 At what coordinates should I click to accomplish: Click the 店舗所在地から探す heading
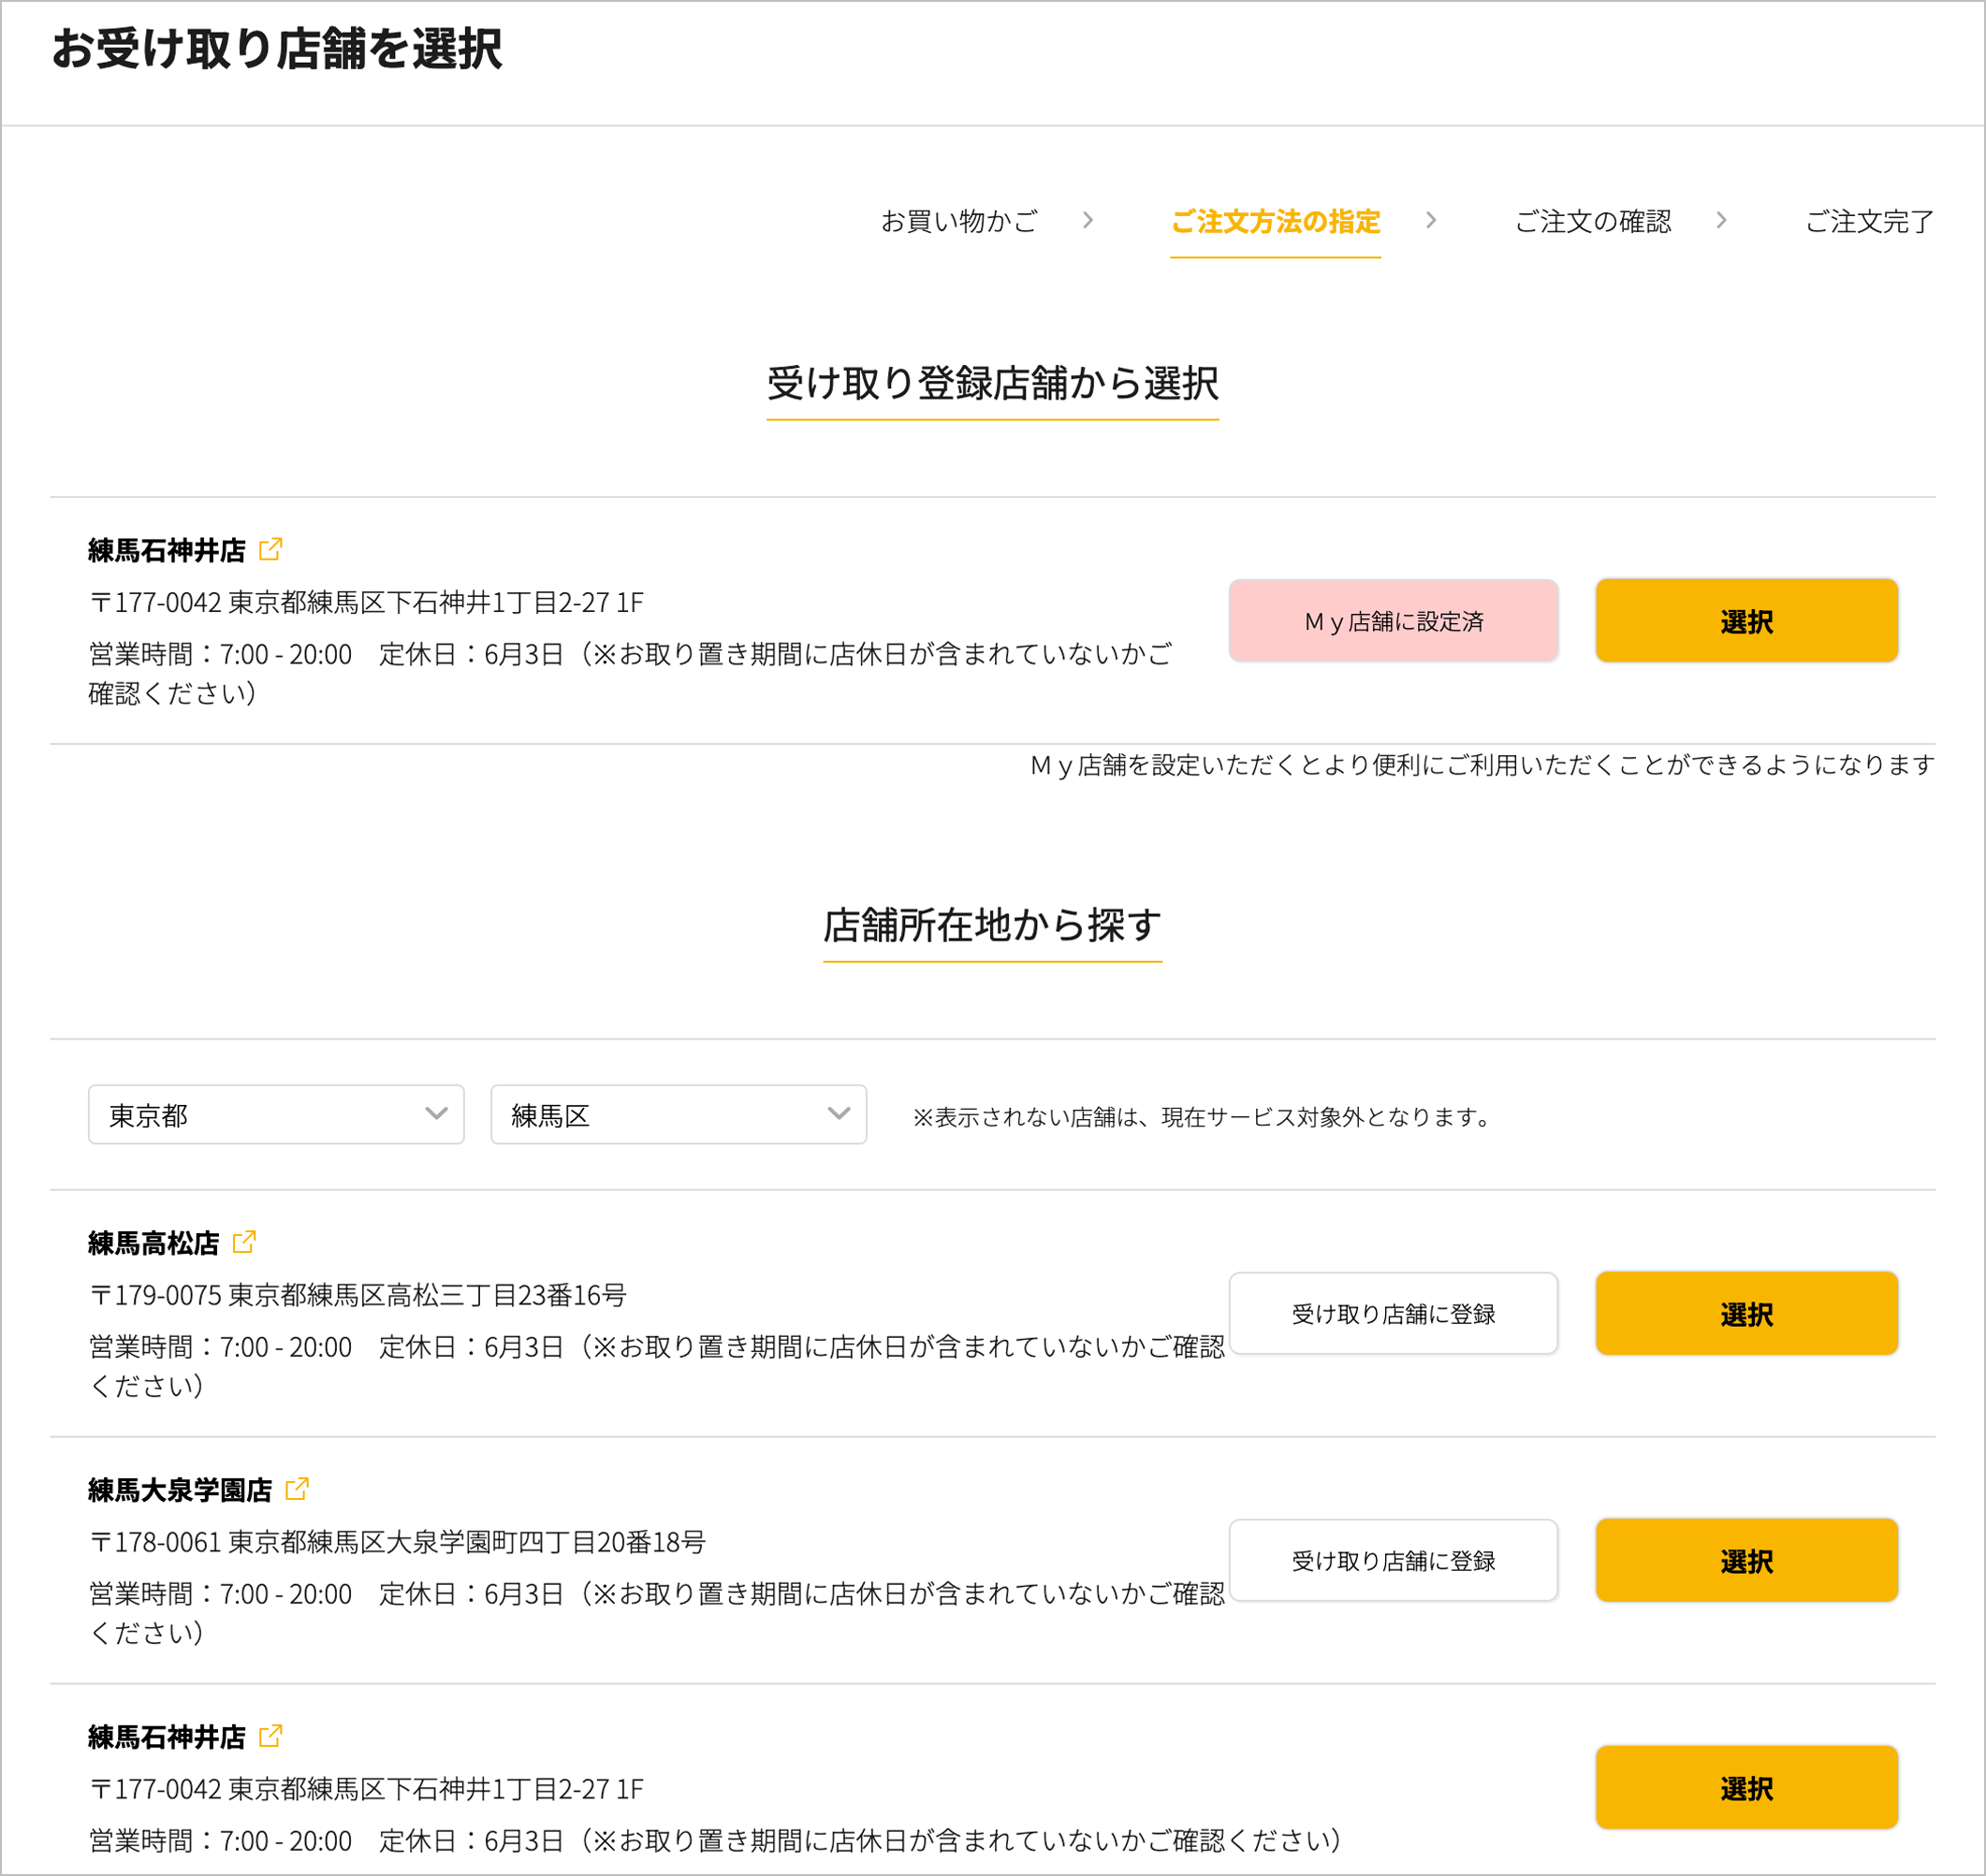coord(992,926)
